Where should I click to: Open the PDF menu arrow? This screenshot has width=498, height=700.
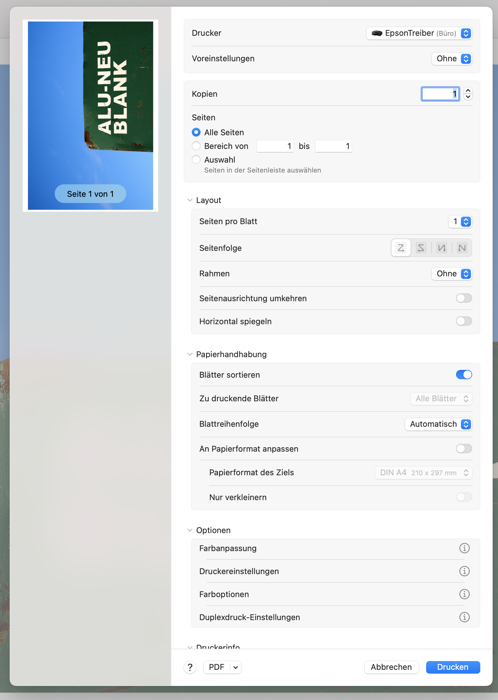point(236,667)
